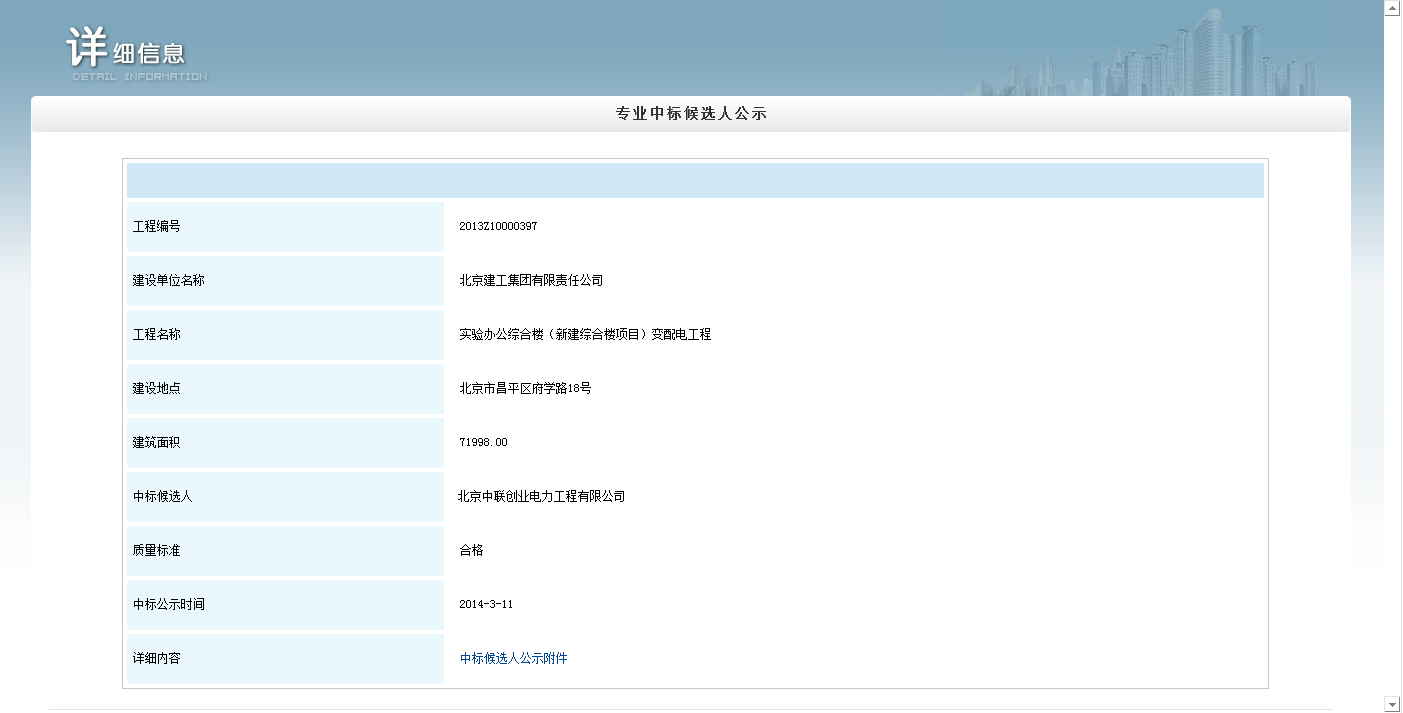Click the 质量标准 value 合格
Screen dimensions: 1403x713
(x=471, y=551)
